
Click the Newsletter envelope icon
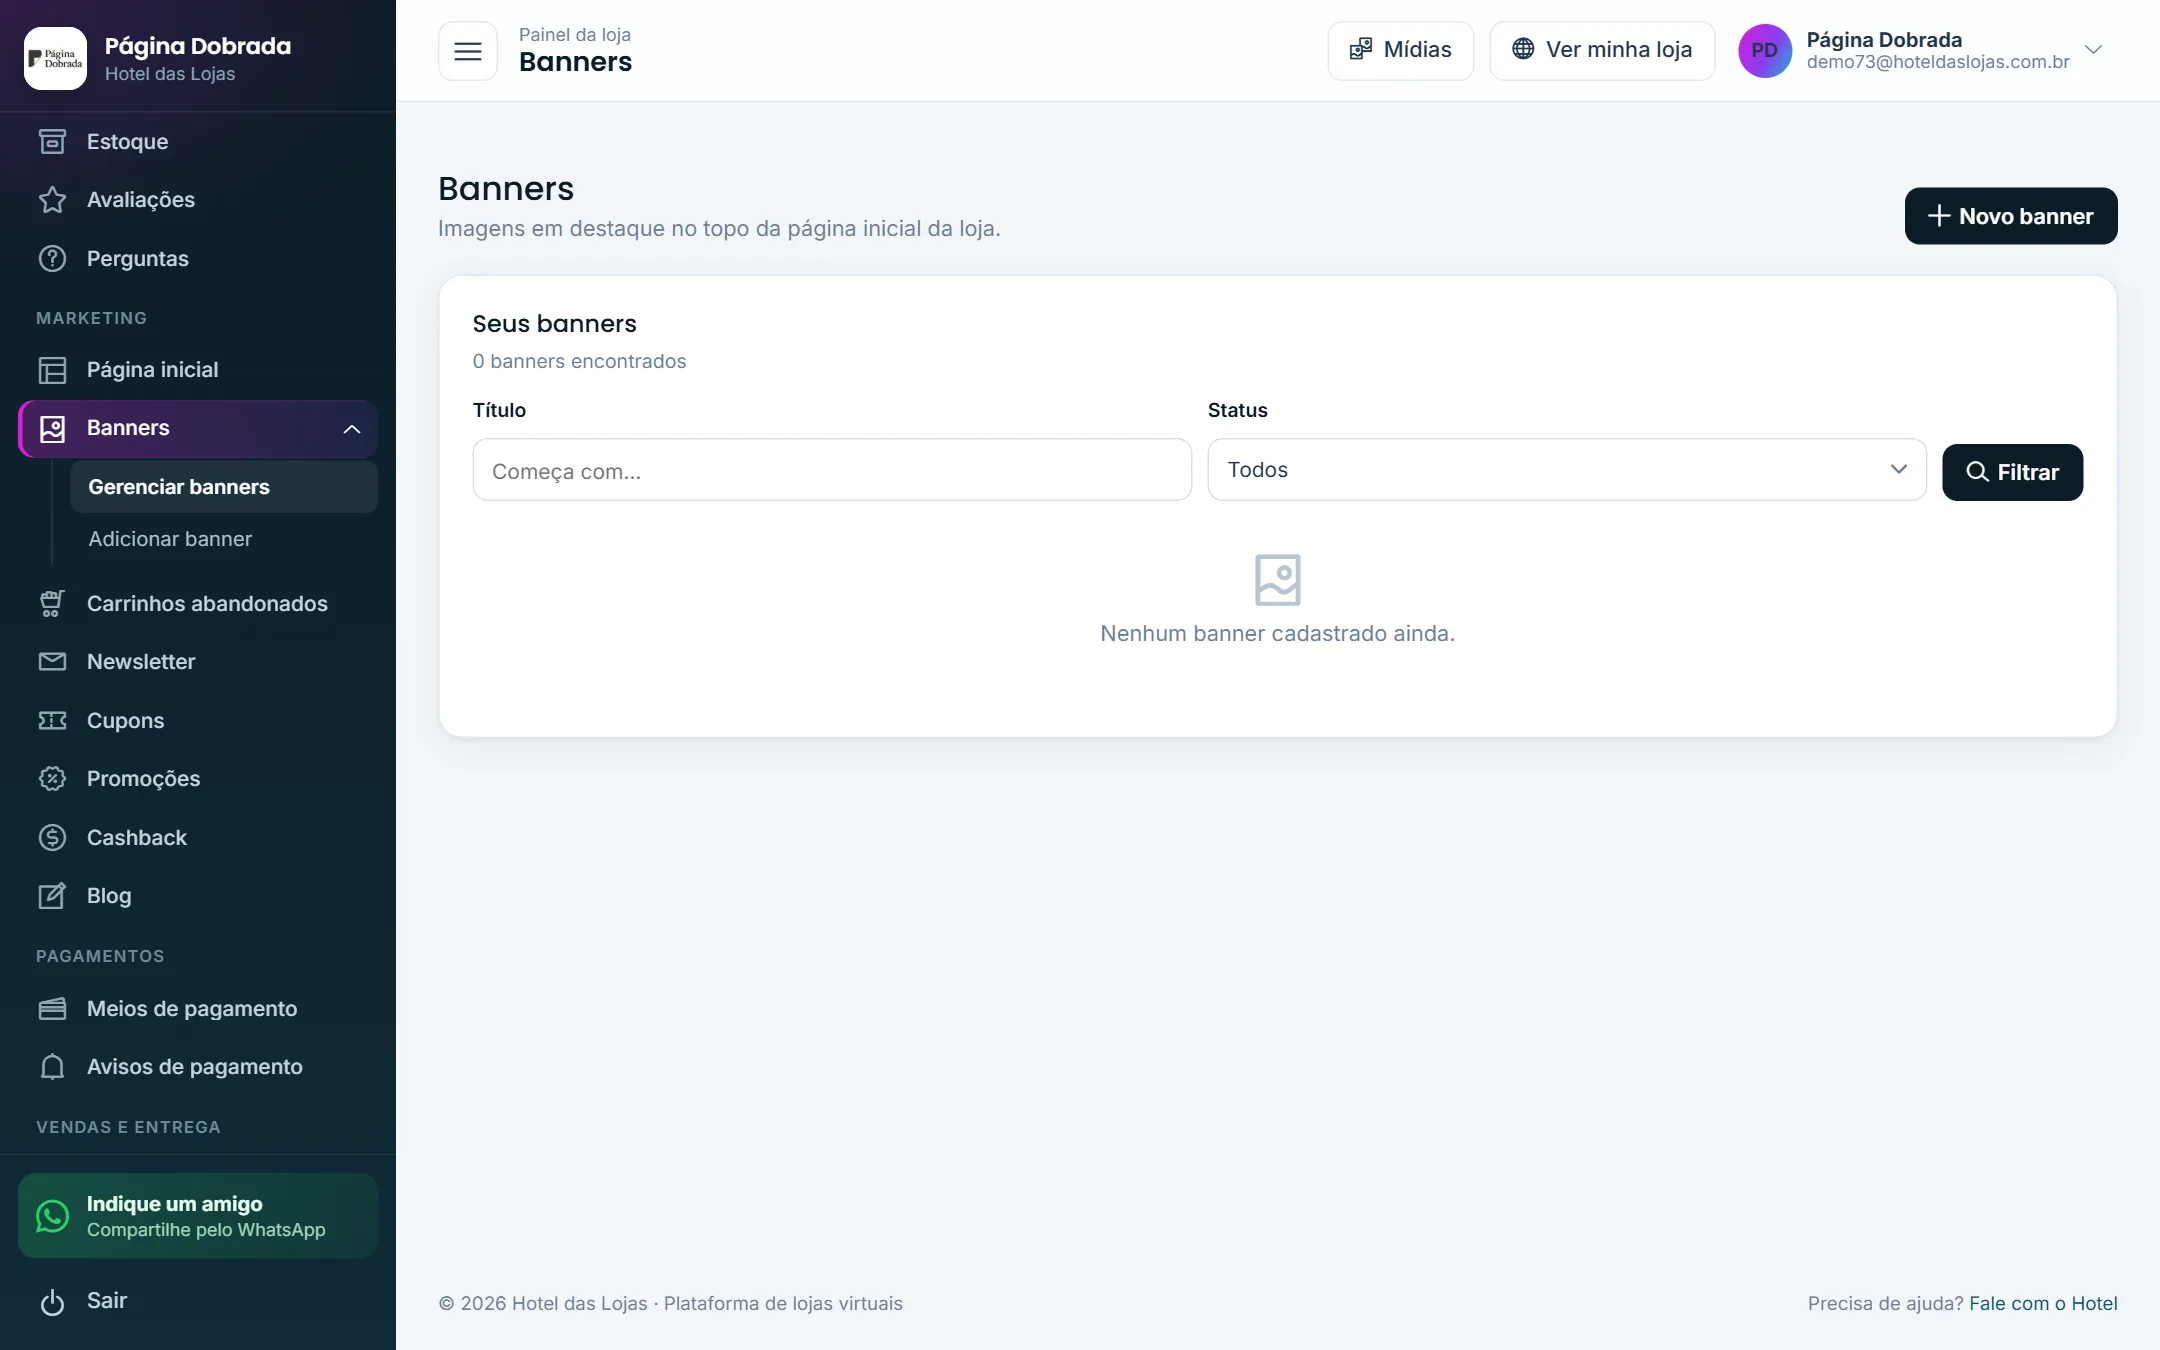(52, 662)
